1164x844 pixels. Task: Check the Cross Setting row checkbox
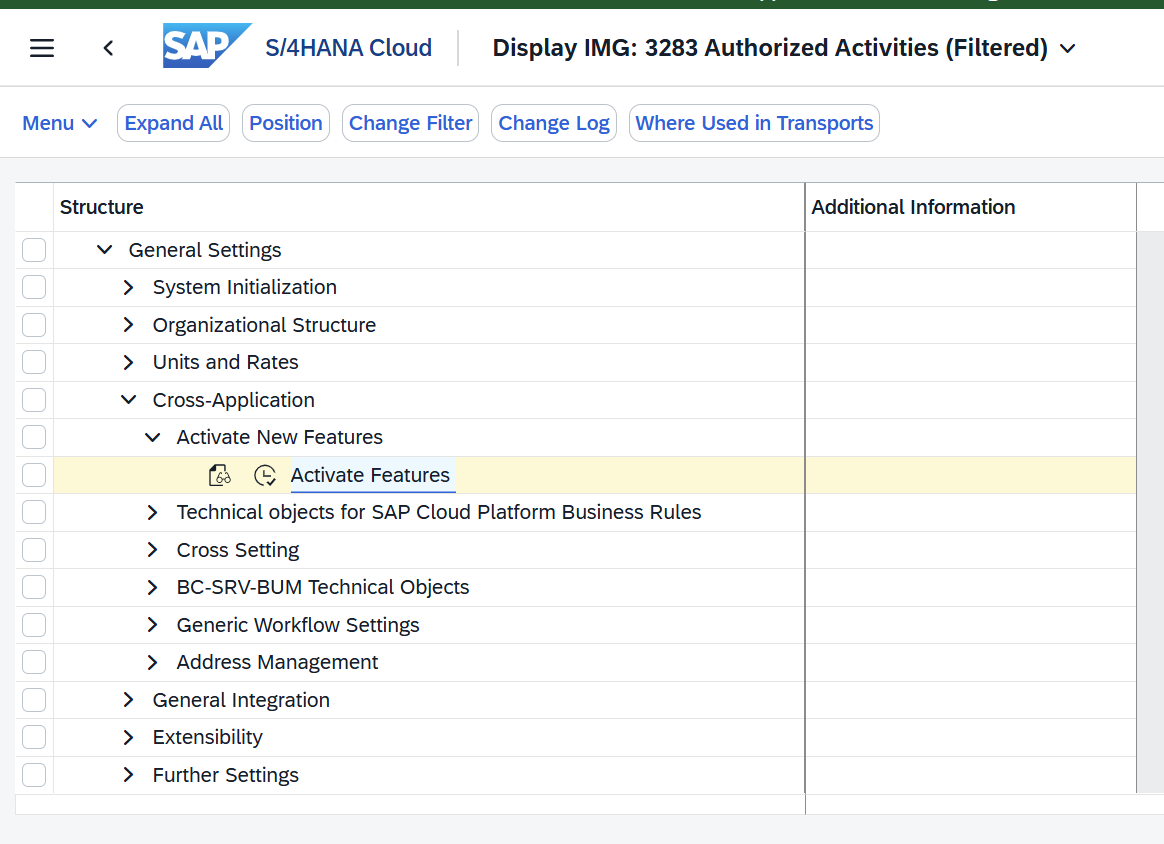point(34,550)
